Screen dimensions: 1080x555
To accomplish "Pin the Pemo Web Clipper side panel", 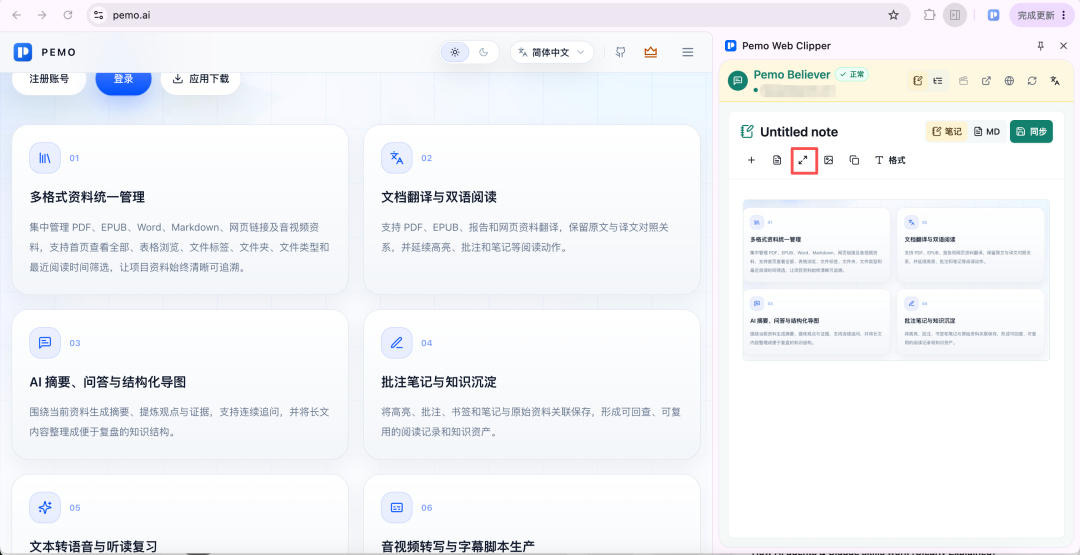I will click(1040, 45).
